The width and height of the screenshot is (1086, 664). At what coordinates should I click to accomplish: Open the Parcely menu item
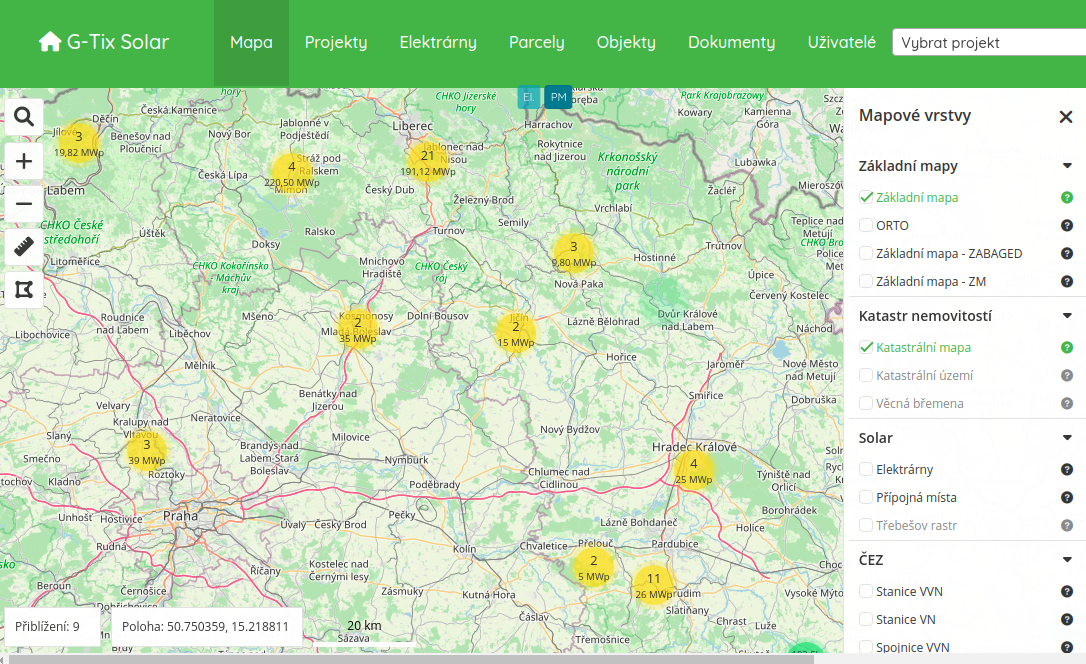pyautogui.click(x=537, y=42)
